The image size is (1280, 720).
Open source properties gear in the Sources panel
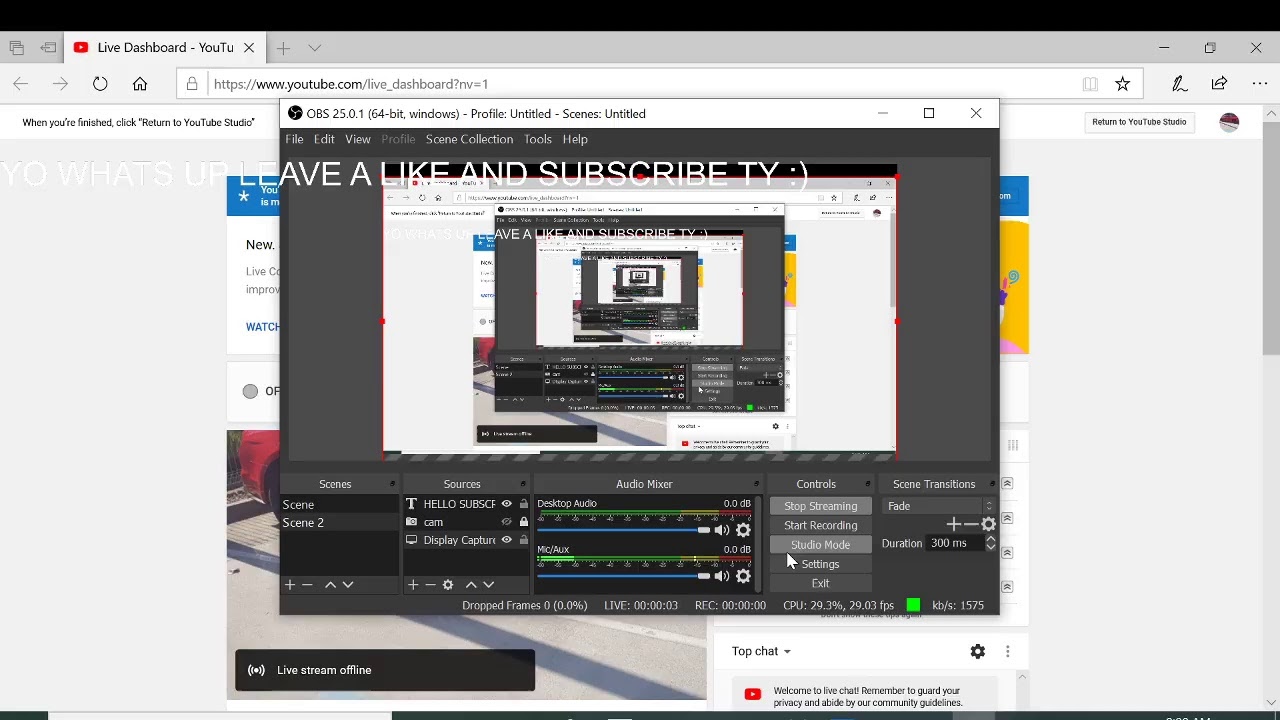(x=448, y=585)
